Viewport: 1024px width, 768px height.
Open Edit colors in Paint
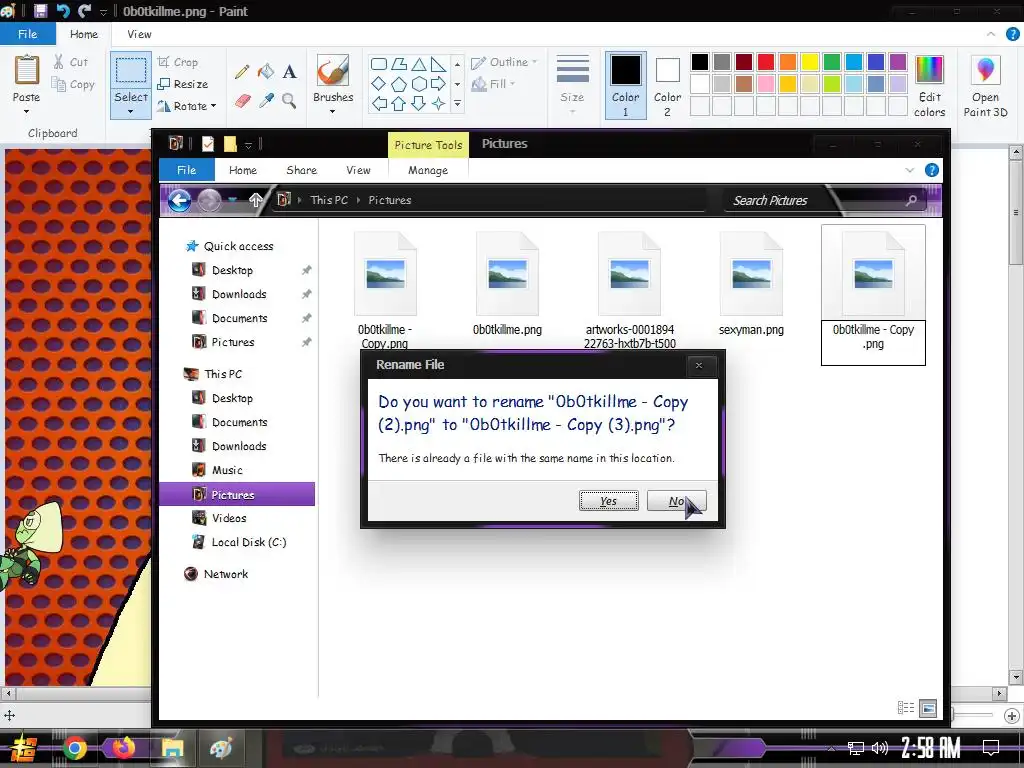[929, 86]
